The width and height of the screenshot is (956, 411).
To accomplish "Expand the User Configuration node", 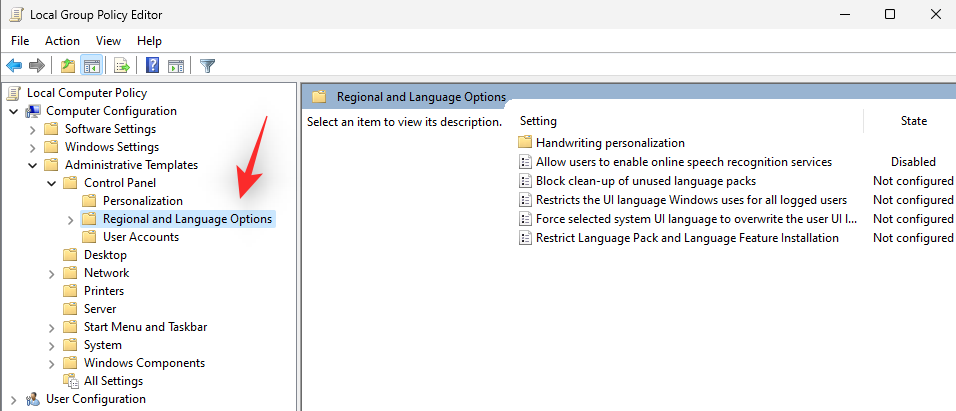I will (14, 400).
